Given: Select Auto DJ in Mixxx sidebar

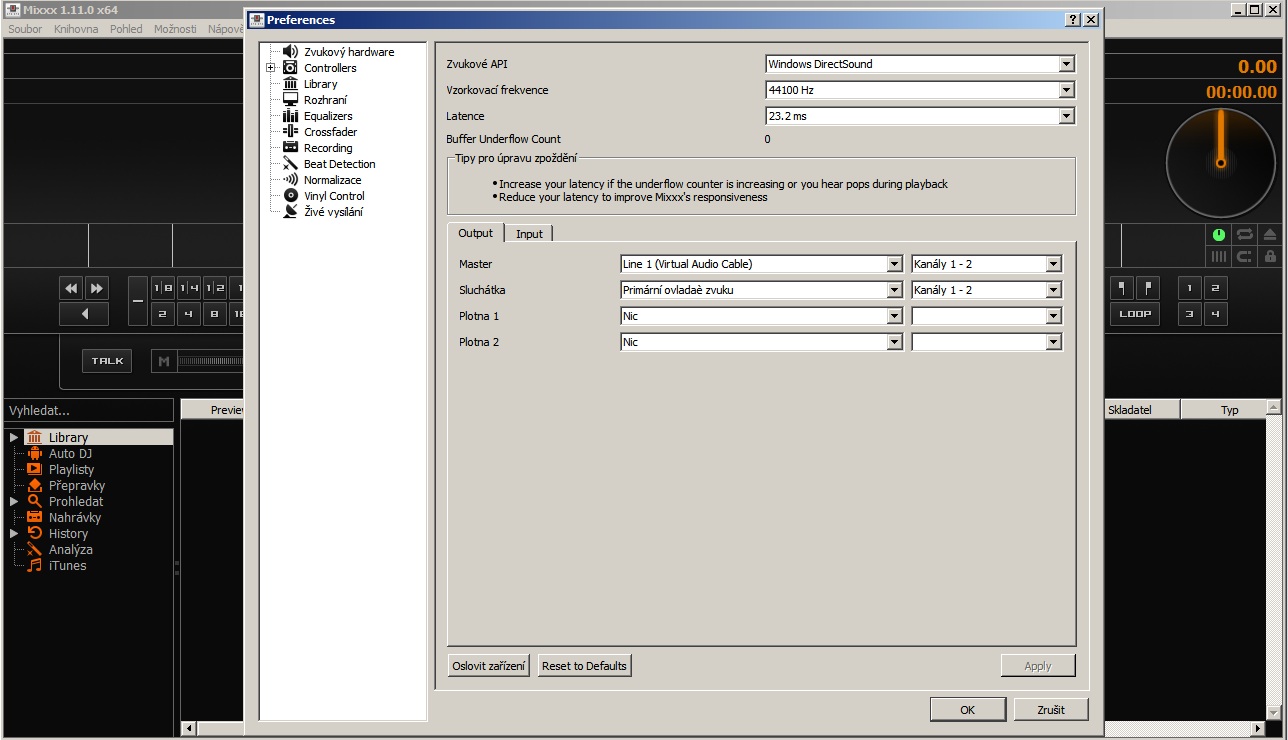Looking at the screenshot, I should (70, 453).
